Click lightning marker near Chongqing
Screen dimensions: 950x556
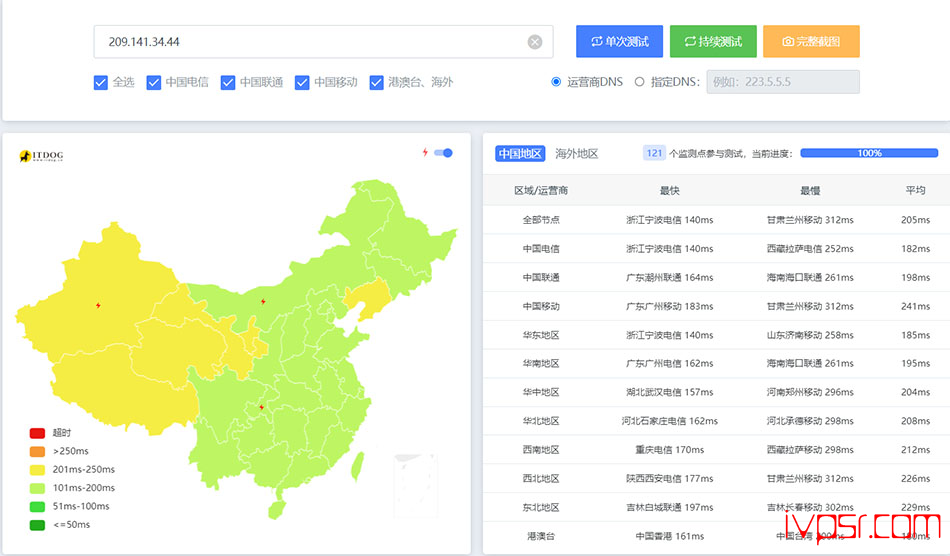pyautogui.click(x=261, y=407)
